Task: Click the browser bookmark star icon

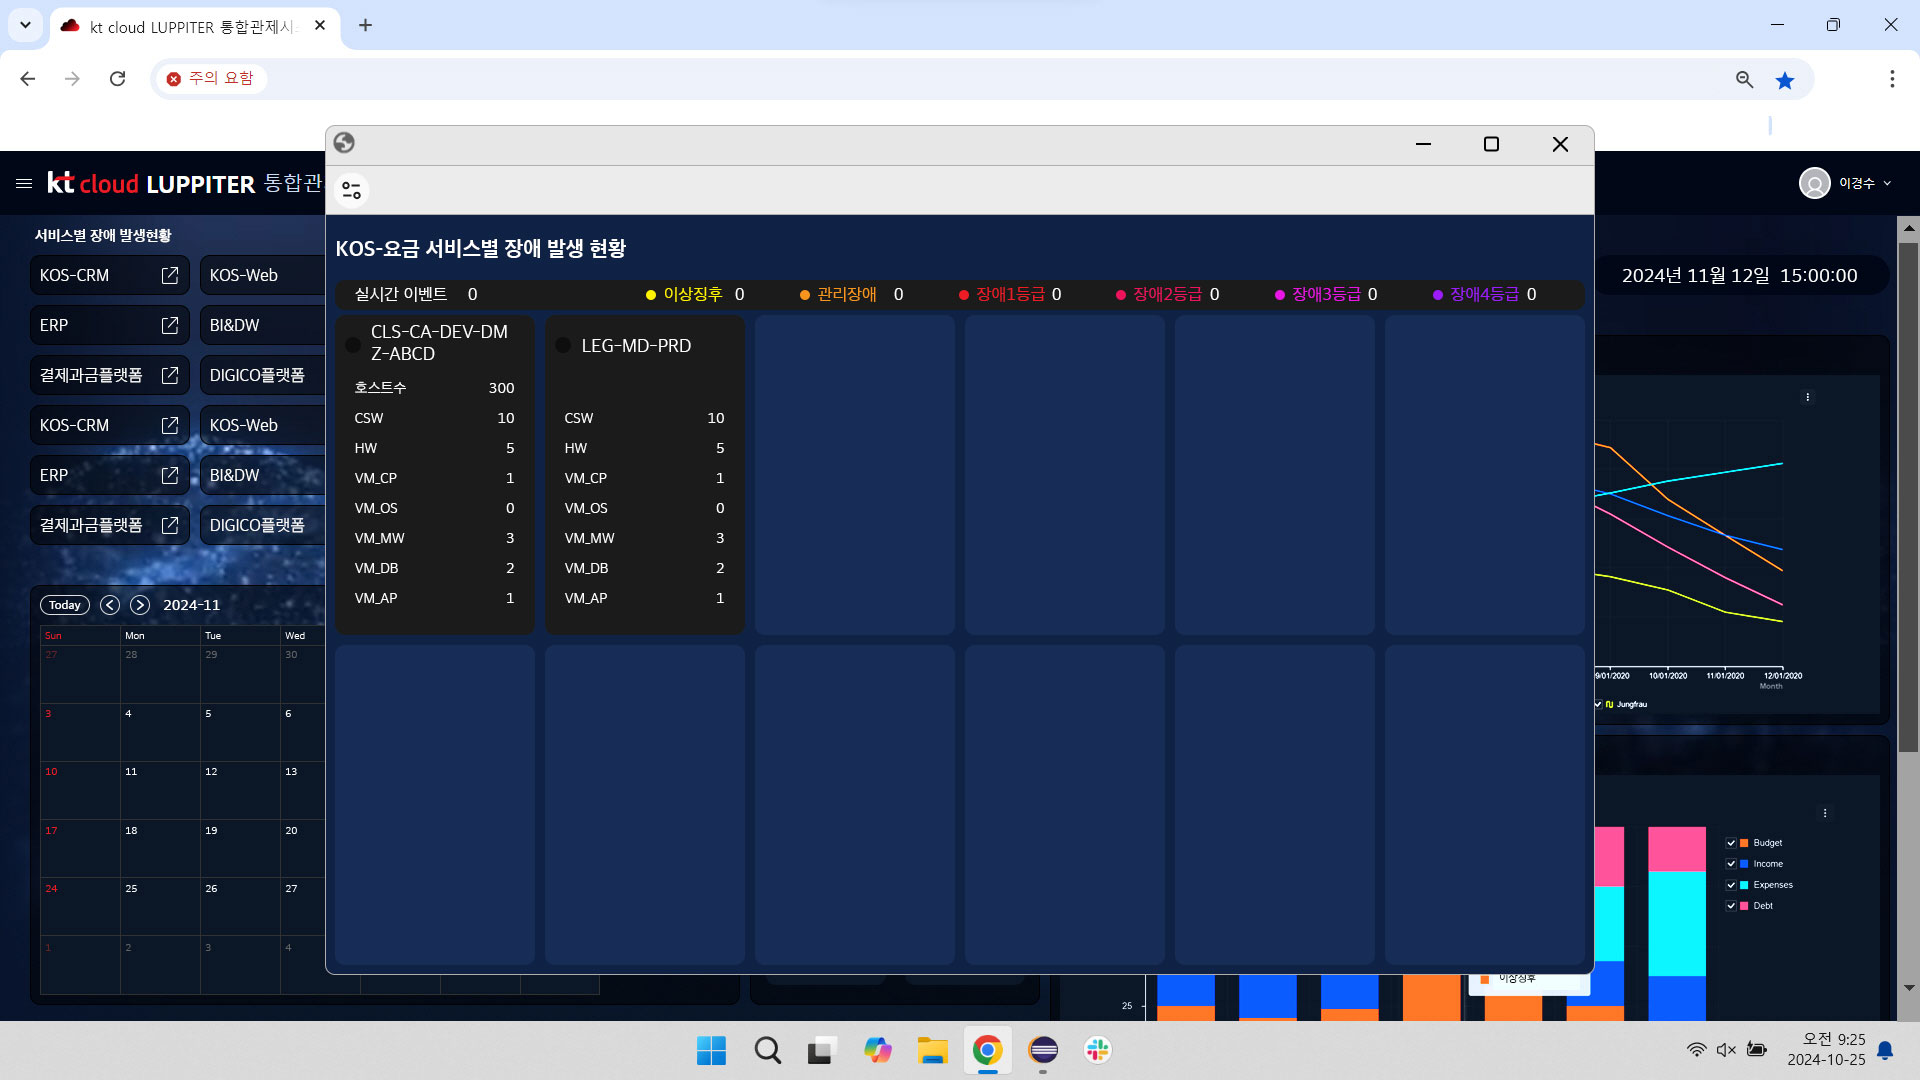Action: [1785, 80]
